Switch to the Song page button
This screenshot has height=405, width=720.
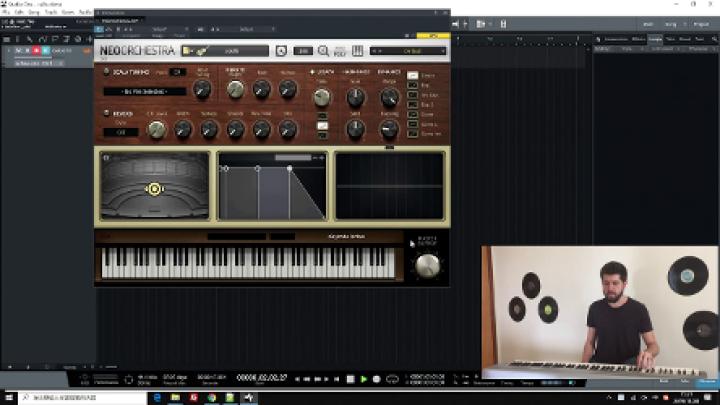click(670, 24)
